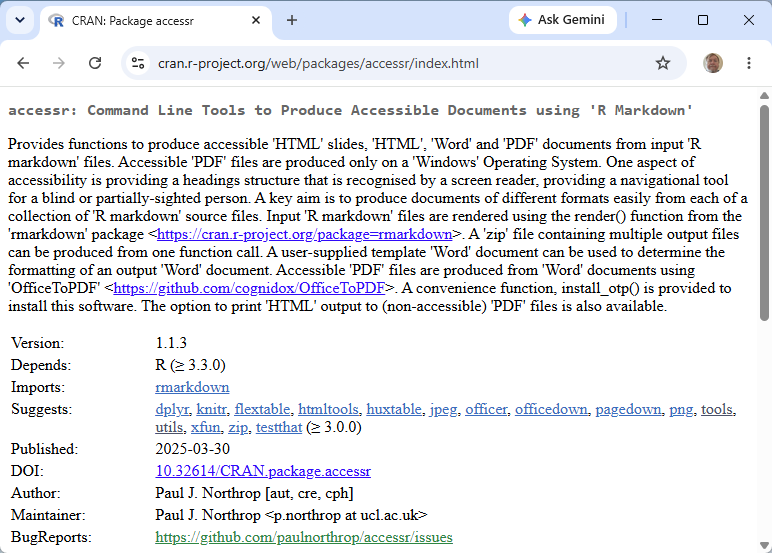Click the accessr package title heading
This screenshot has width=772, height=553.
[350, 110]
